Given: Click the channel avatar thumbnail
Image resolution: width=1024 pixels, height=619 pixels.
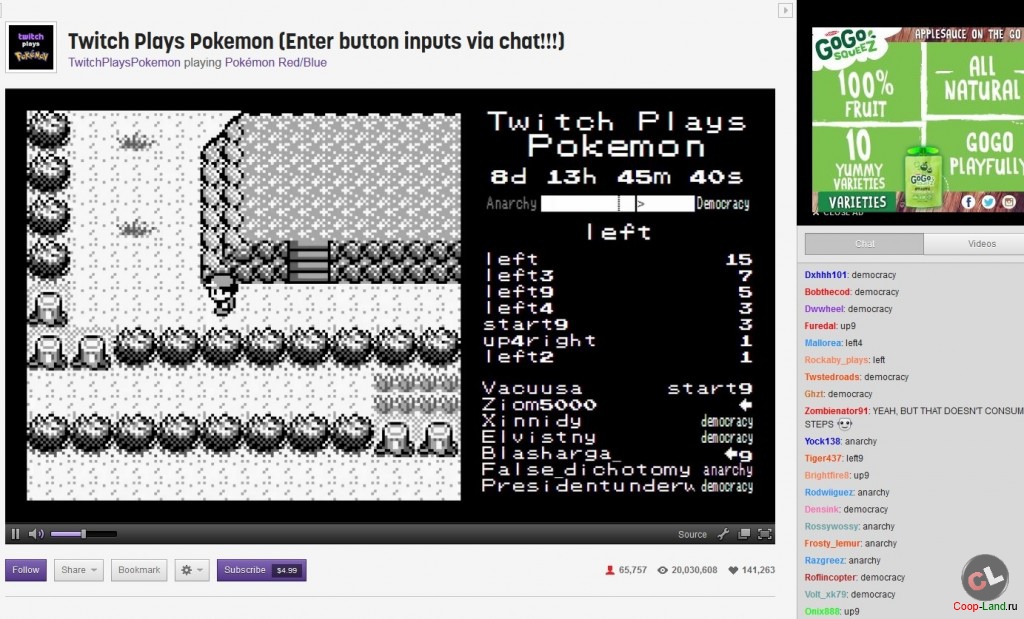Looking at the screenshot, I should pos(31,47).
